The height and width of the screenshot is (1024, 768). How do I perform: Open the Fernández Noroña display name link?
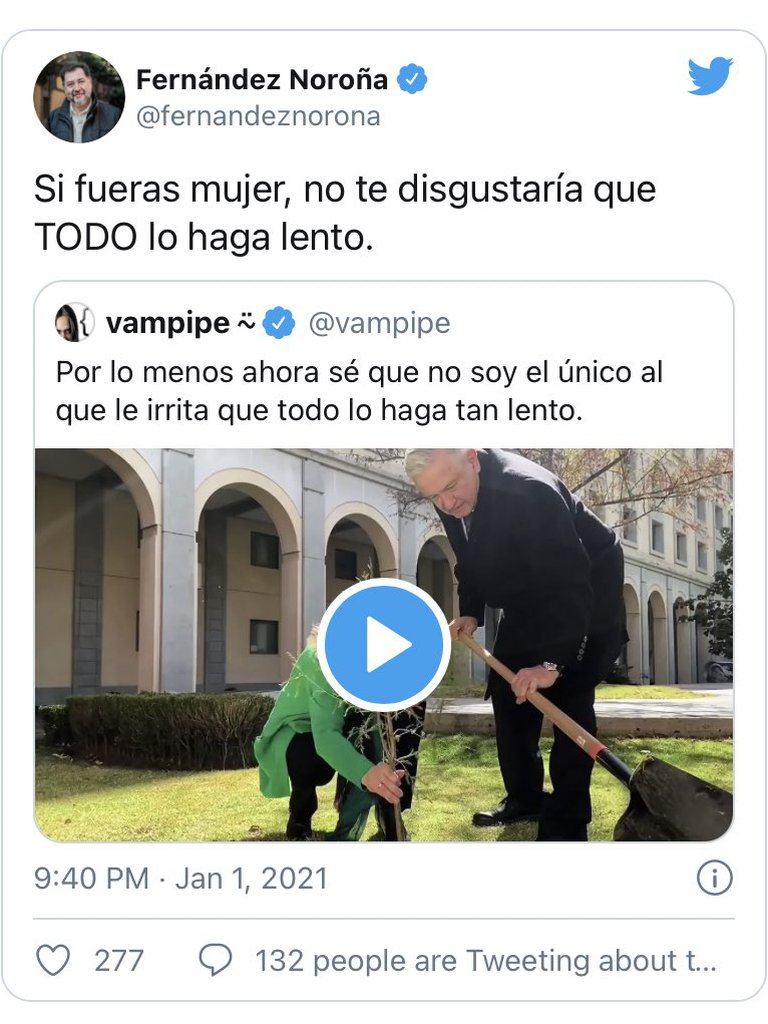click(262, 80)
